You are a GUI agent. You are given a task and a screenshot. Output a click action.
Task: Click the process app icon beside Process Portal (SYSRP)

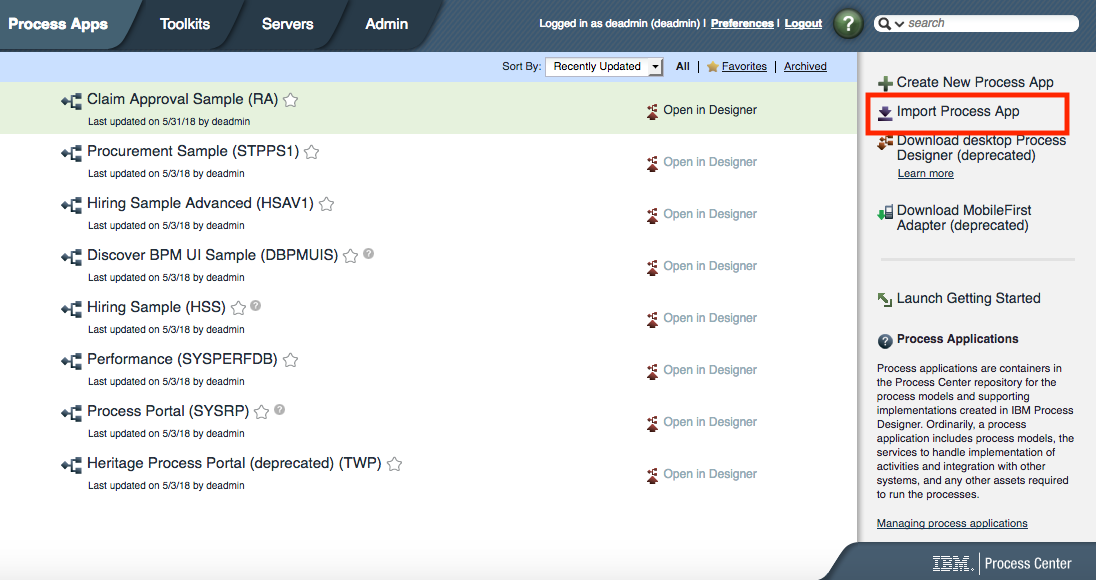[x=71, y=413]
